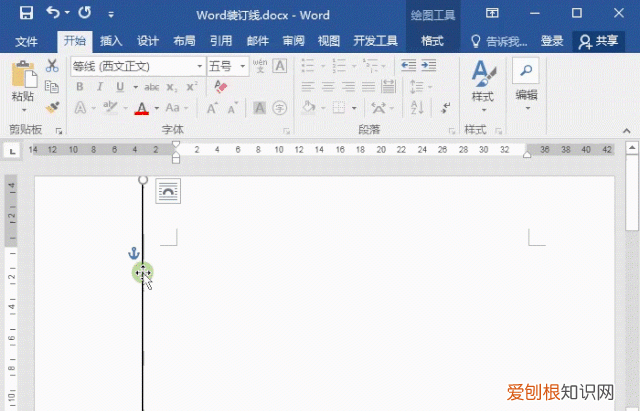Center the paragraph text
The width and height of the screenshot is (640, 411).
pos(328,87)
